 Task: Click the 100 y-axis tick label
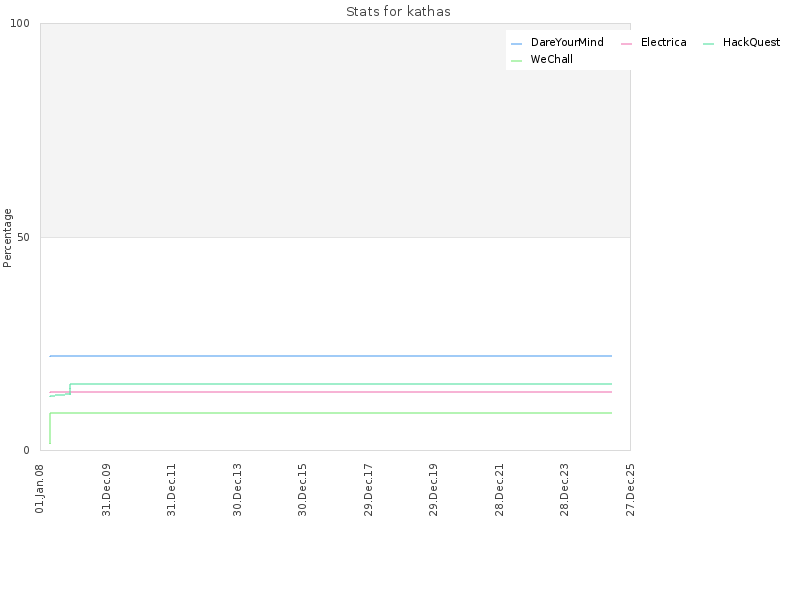20,23
